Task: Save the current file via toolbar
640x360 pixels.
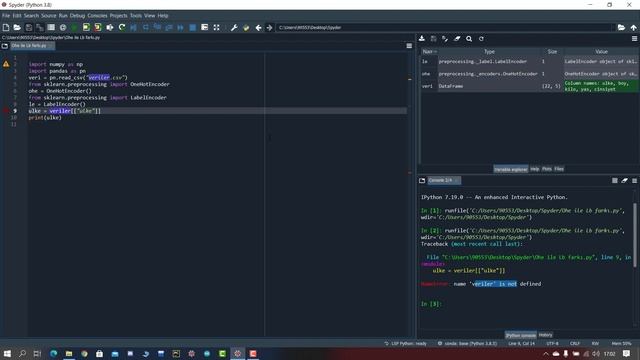Action: pos(28,27)
